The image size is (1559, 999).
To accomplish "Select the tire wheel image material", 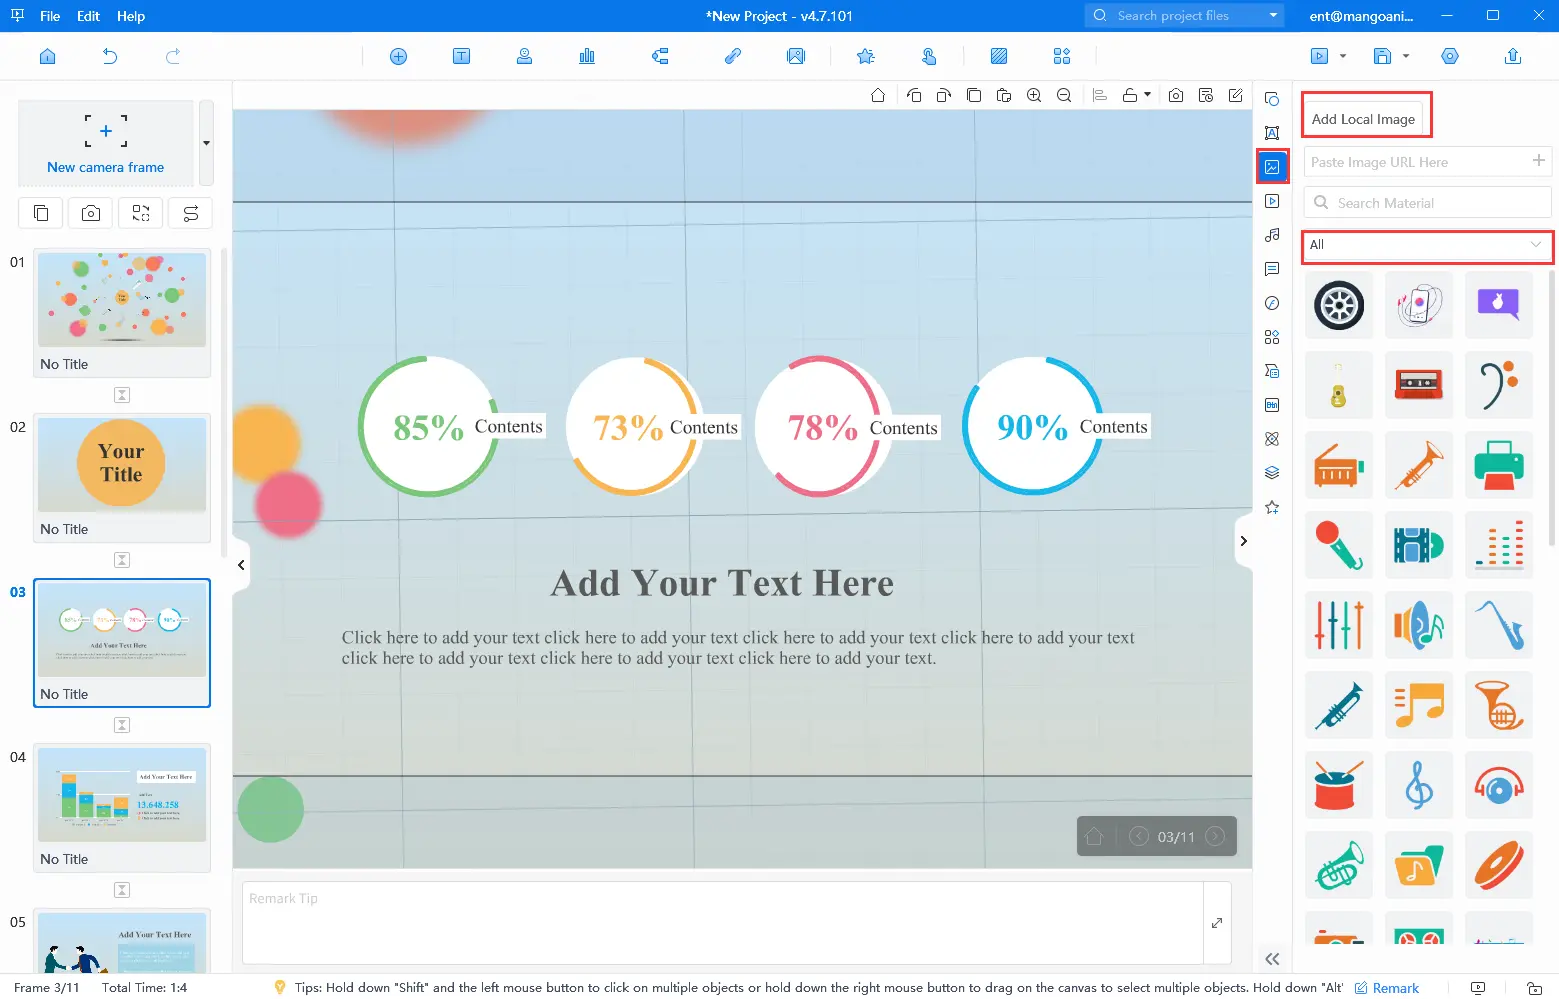I will [1339, 305].
